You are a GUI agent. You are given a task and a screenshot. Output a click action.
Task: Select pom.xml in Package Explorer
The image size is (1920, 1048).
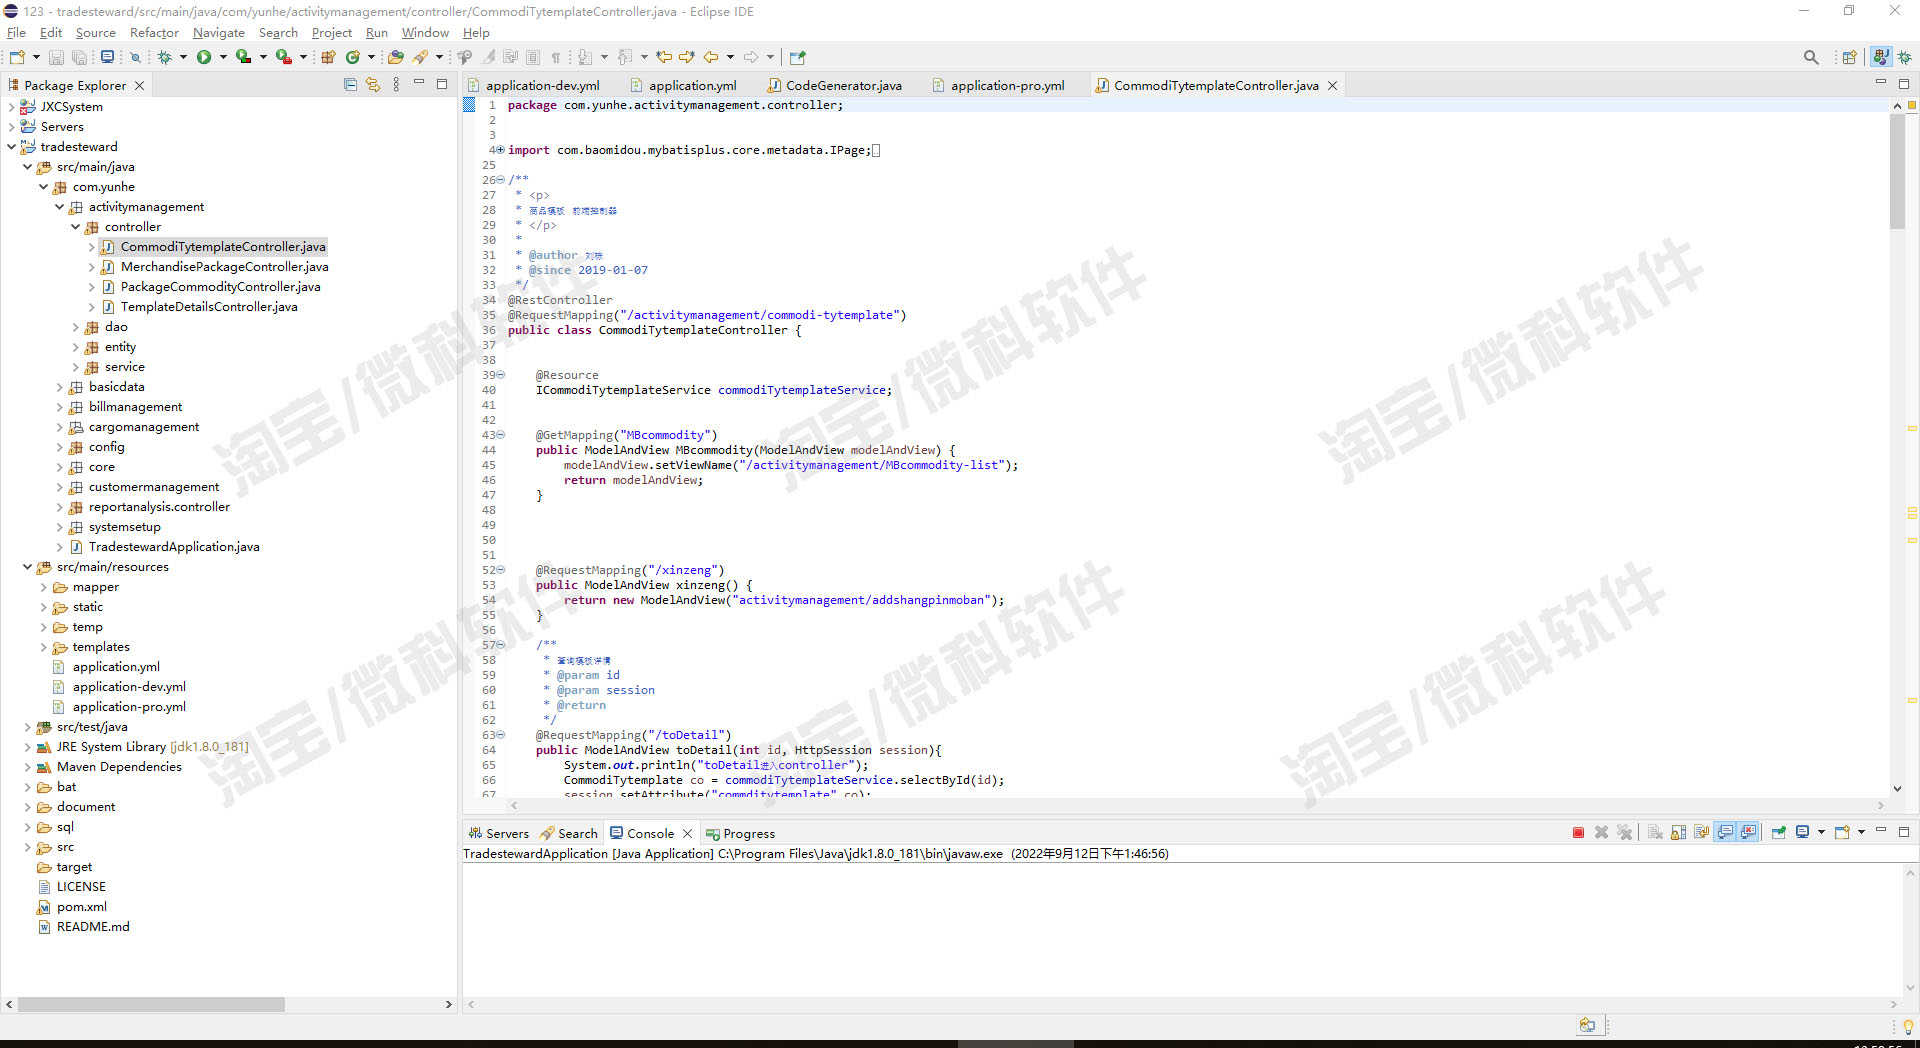[x=82, y=907]
